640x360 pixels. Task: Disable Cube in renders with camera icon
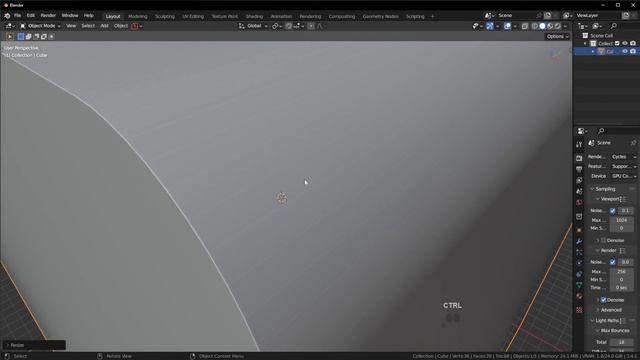pyautogui.click(x=633, y=51)
